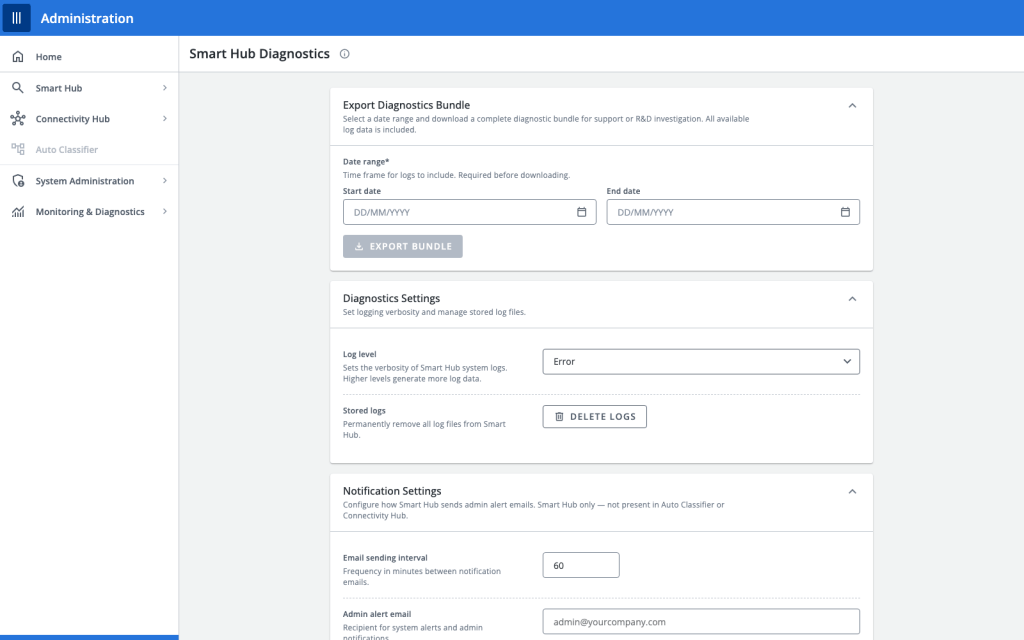Expand the Connectivity Hub sidebar chevron
The image size is (1024, 640).
(x=165, y=119)
